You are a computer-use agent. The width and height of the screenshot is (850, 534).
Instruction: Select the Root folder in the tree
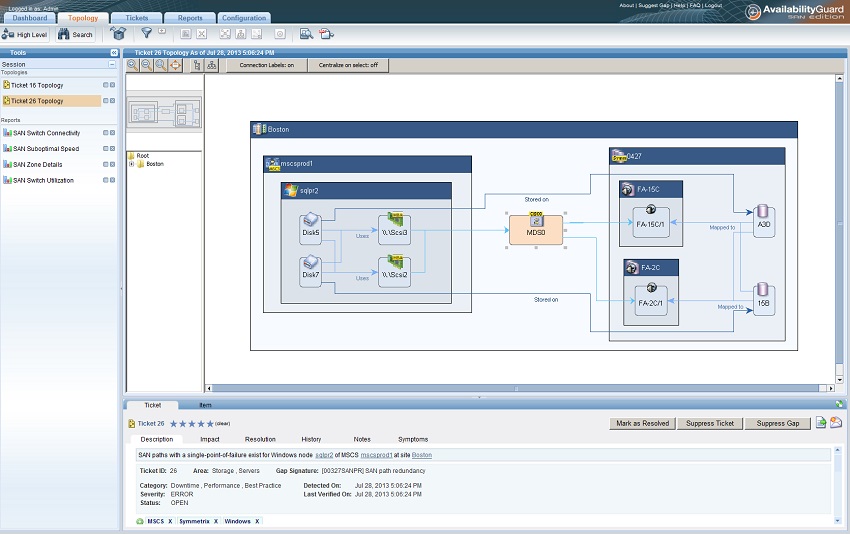(x=143, y=156)
